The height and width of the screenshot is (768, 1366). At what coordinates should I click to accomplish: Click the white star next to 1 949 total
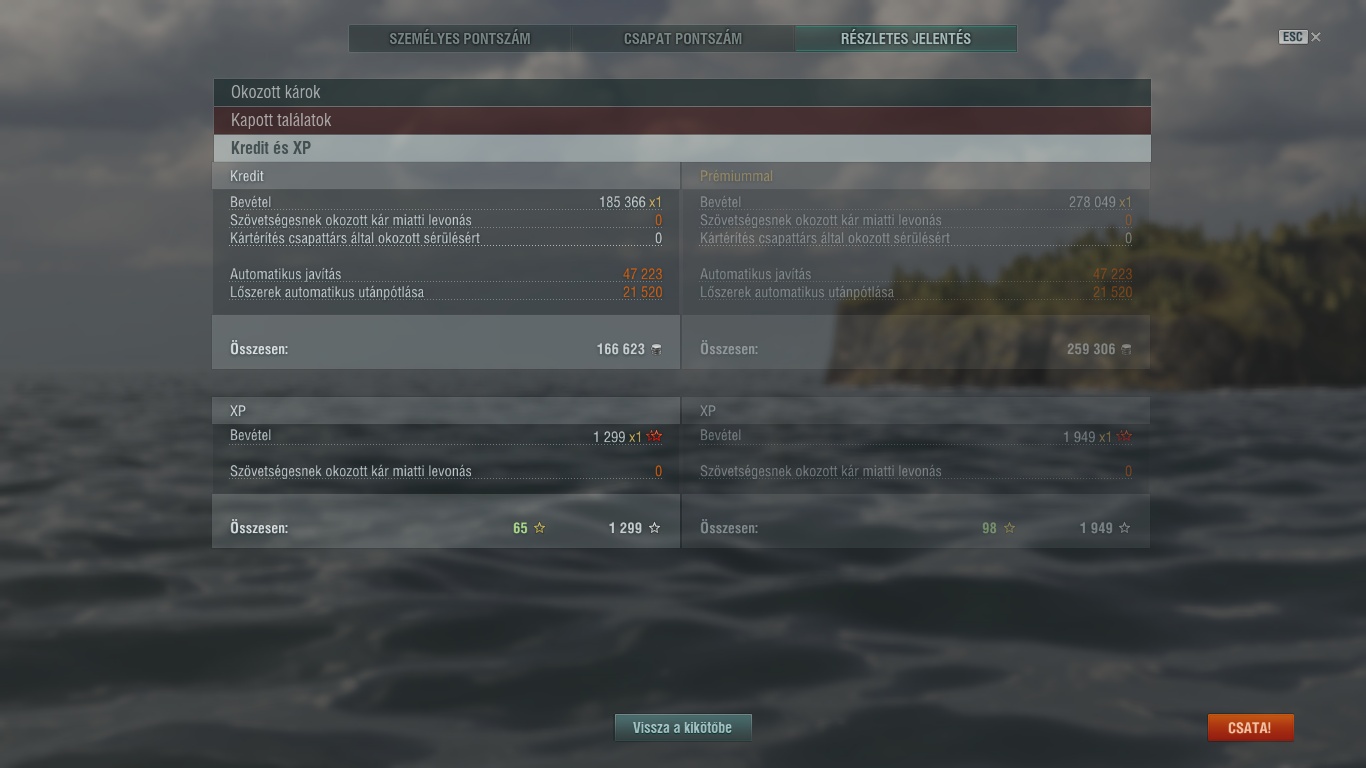[1125, 528]
